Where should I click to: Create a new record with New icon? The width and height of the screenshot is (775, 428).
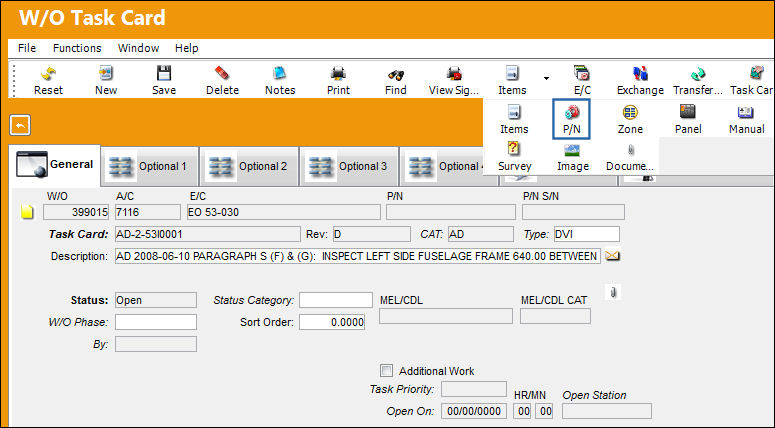tap(106, 80)
